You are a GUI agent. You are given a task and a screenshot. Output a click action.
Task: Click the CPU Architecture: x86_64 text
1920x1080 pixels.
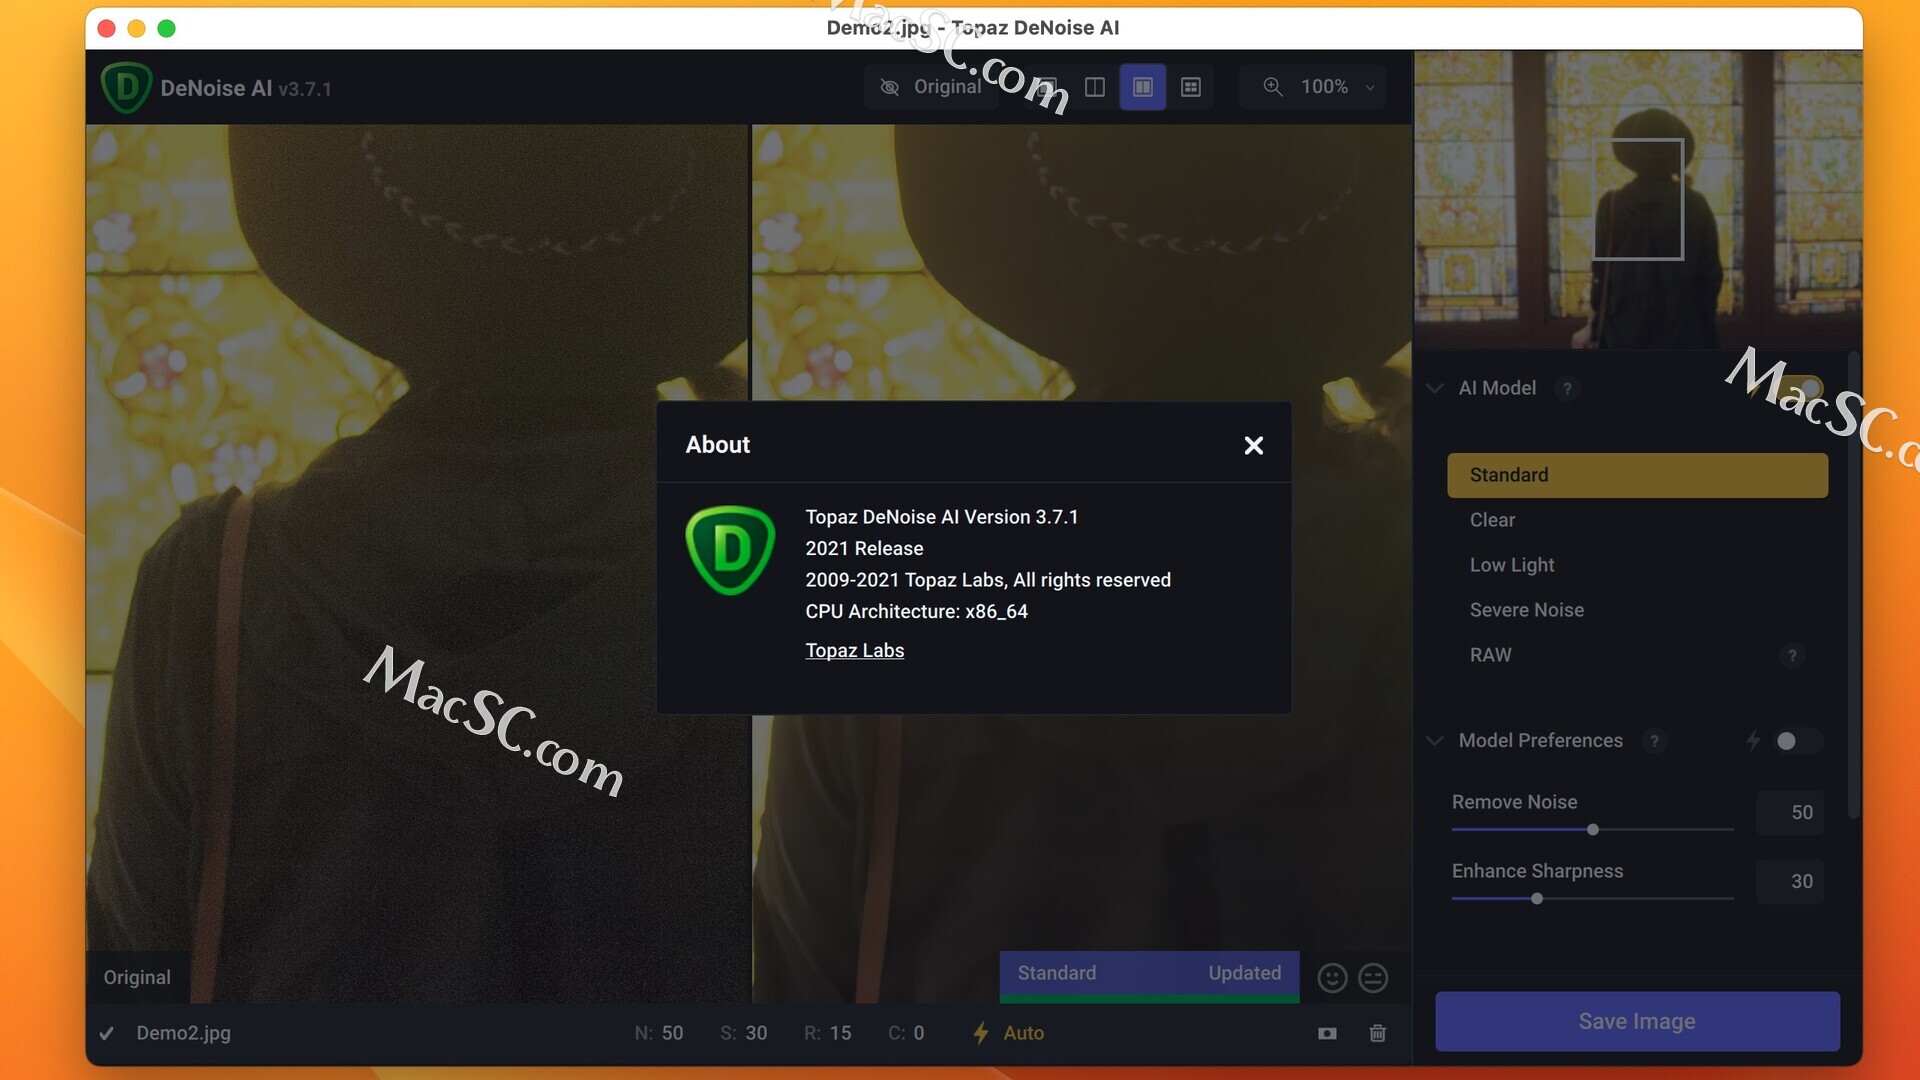[x=916, y=611]
